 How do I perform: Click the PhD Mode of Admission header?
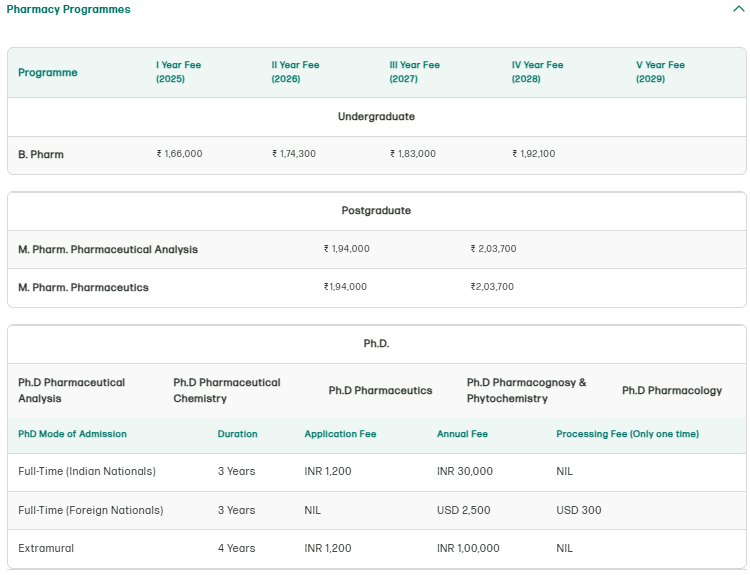pos(72,434)
